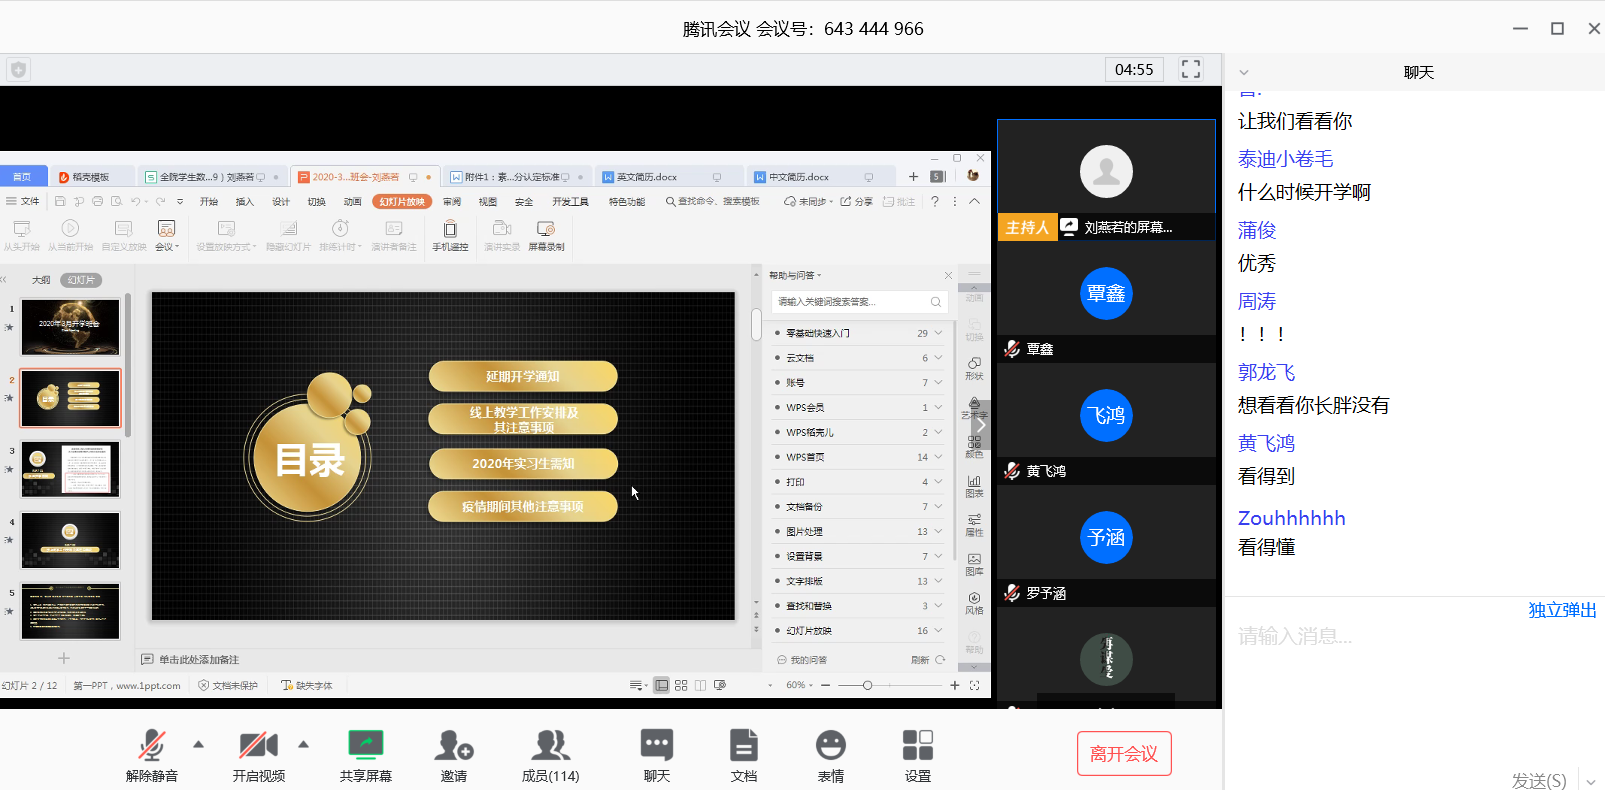Click the zoom-in plus button by the WPS slider
The height and width of the screenshot is (792, 1608).
(954, 685)
